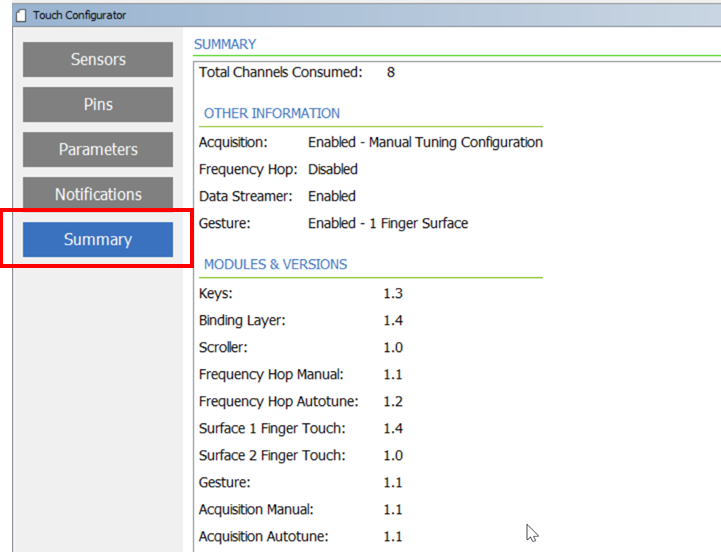Click the SUMMARY heading at top
The image size is (721, 559).
[225, 44]
